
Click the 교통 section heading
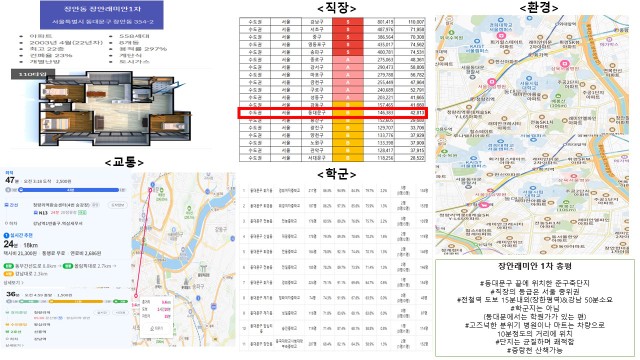124,162
